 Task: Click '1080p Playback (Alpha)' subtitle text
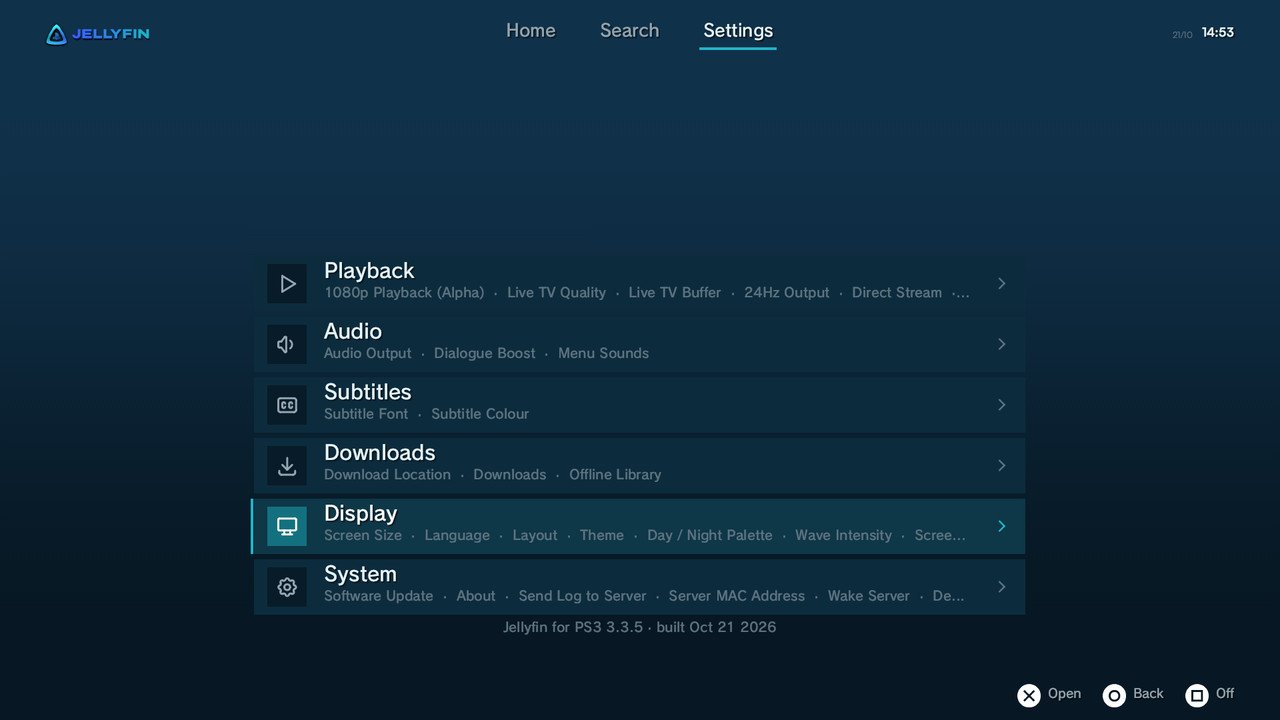tap(404, 293)
